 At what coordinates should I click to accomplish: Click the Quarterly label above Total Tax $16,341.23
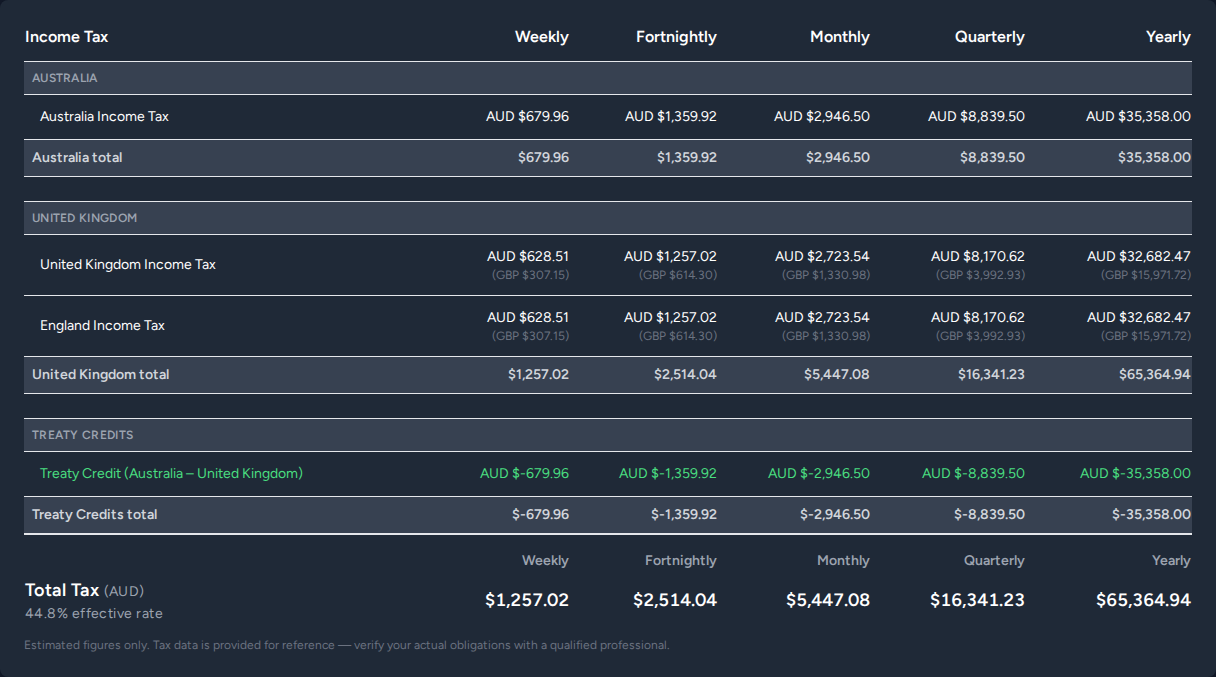(994, 560)
